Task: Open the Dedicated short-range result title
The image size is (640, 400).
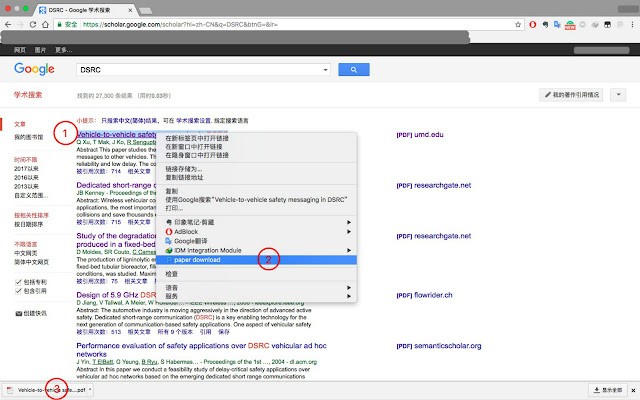Action: (x=116, y=185)
